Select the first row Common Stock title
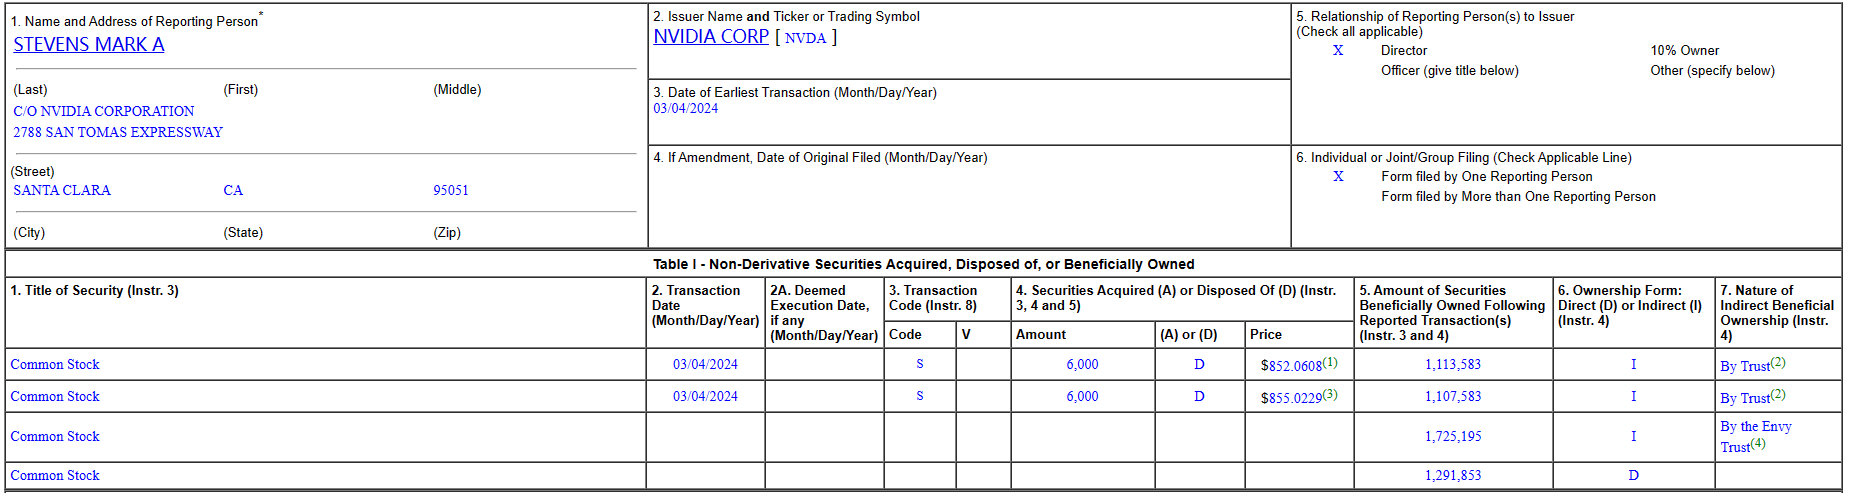This screenshot has height=493, width=1850. click(55, 365)
